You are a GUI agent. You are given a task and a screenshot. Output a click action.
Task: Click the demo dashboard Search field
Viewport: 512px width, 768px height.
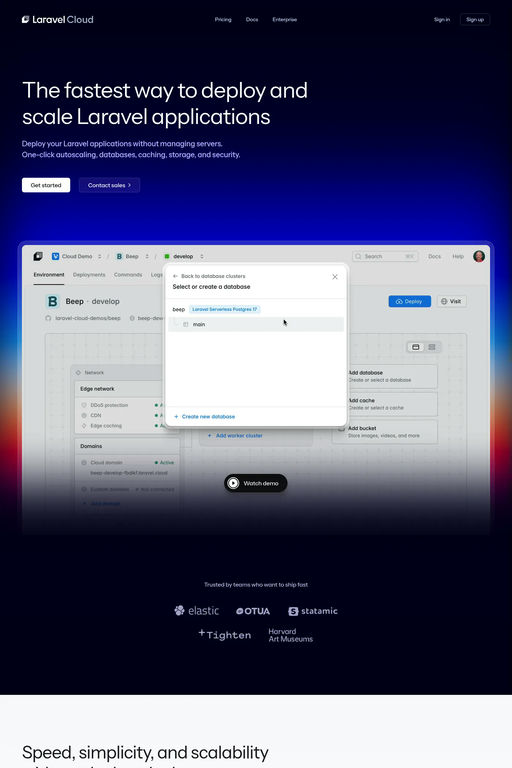[385, 256]
